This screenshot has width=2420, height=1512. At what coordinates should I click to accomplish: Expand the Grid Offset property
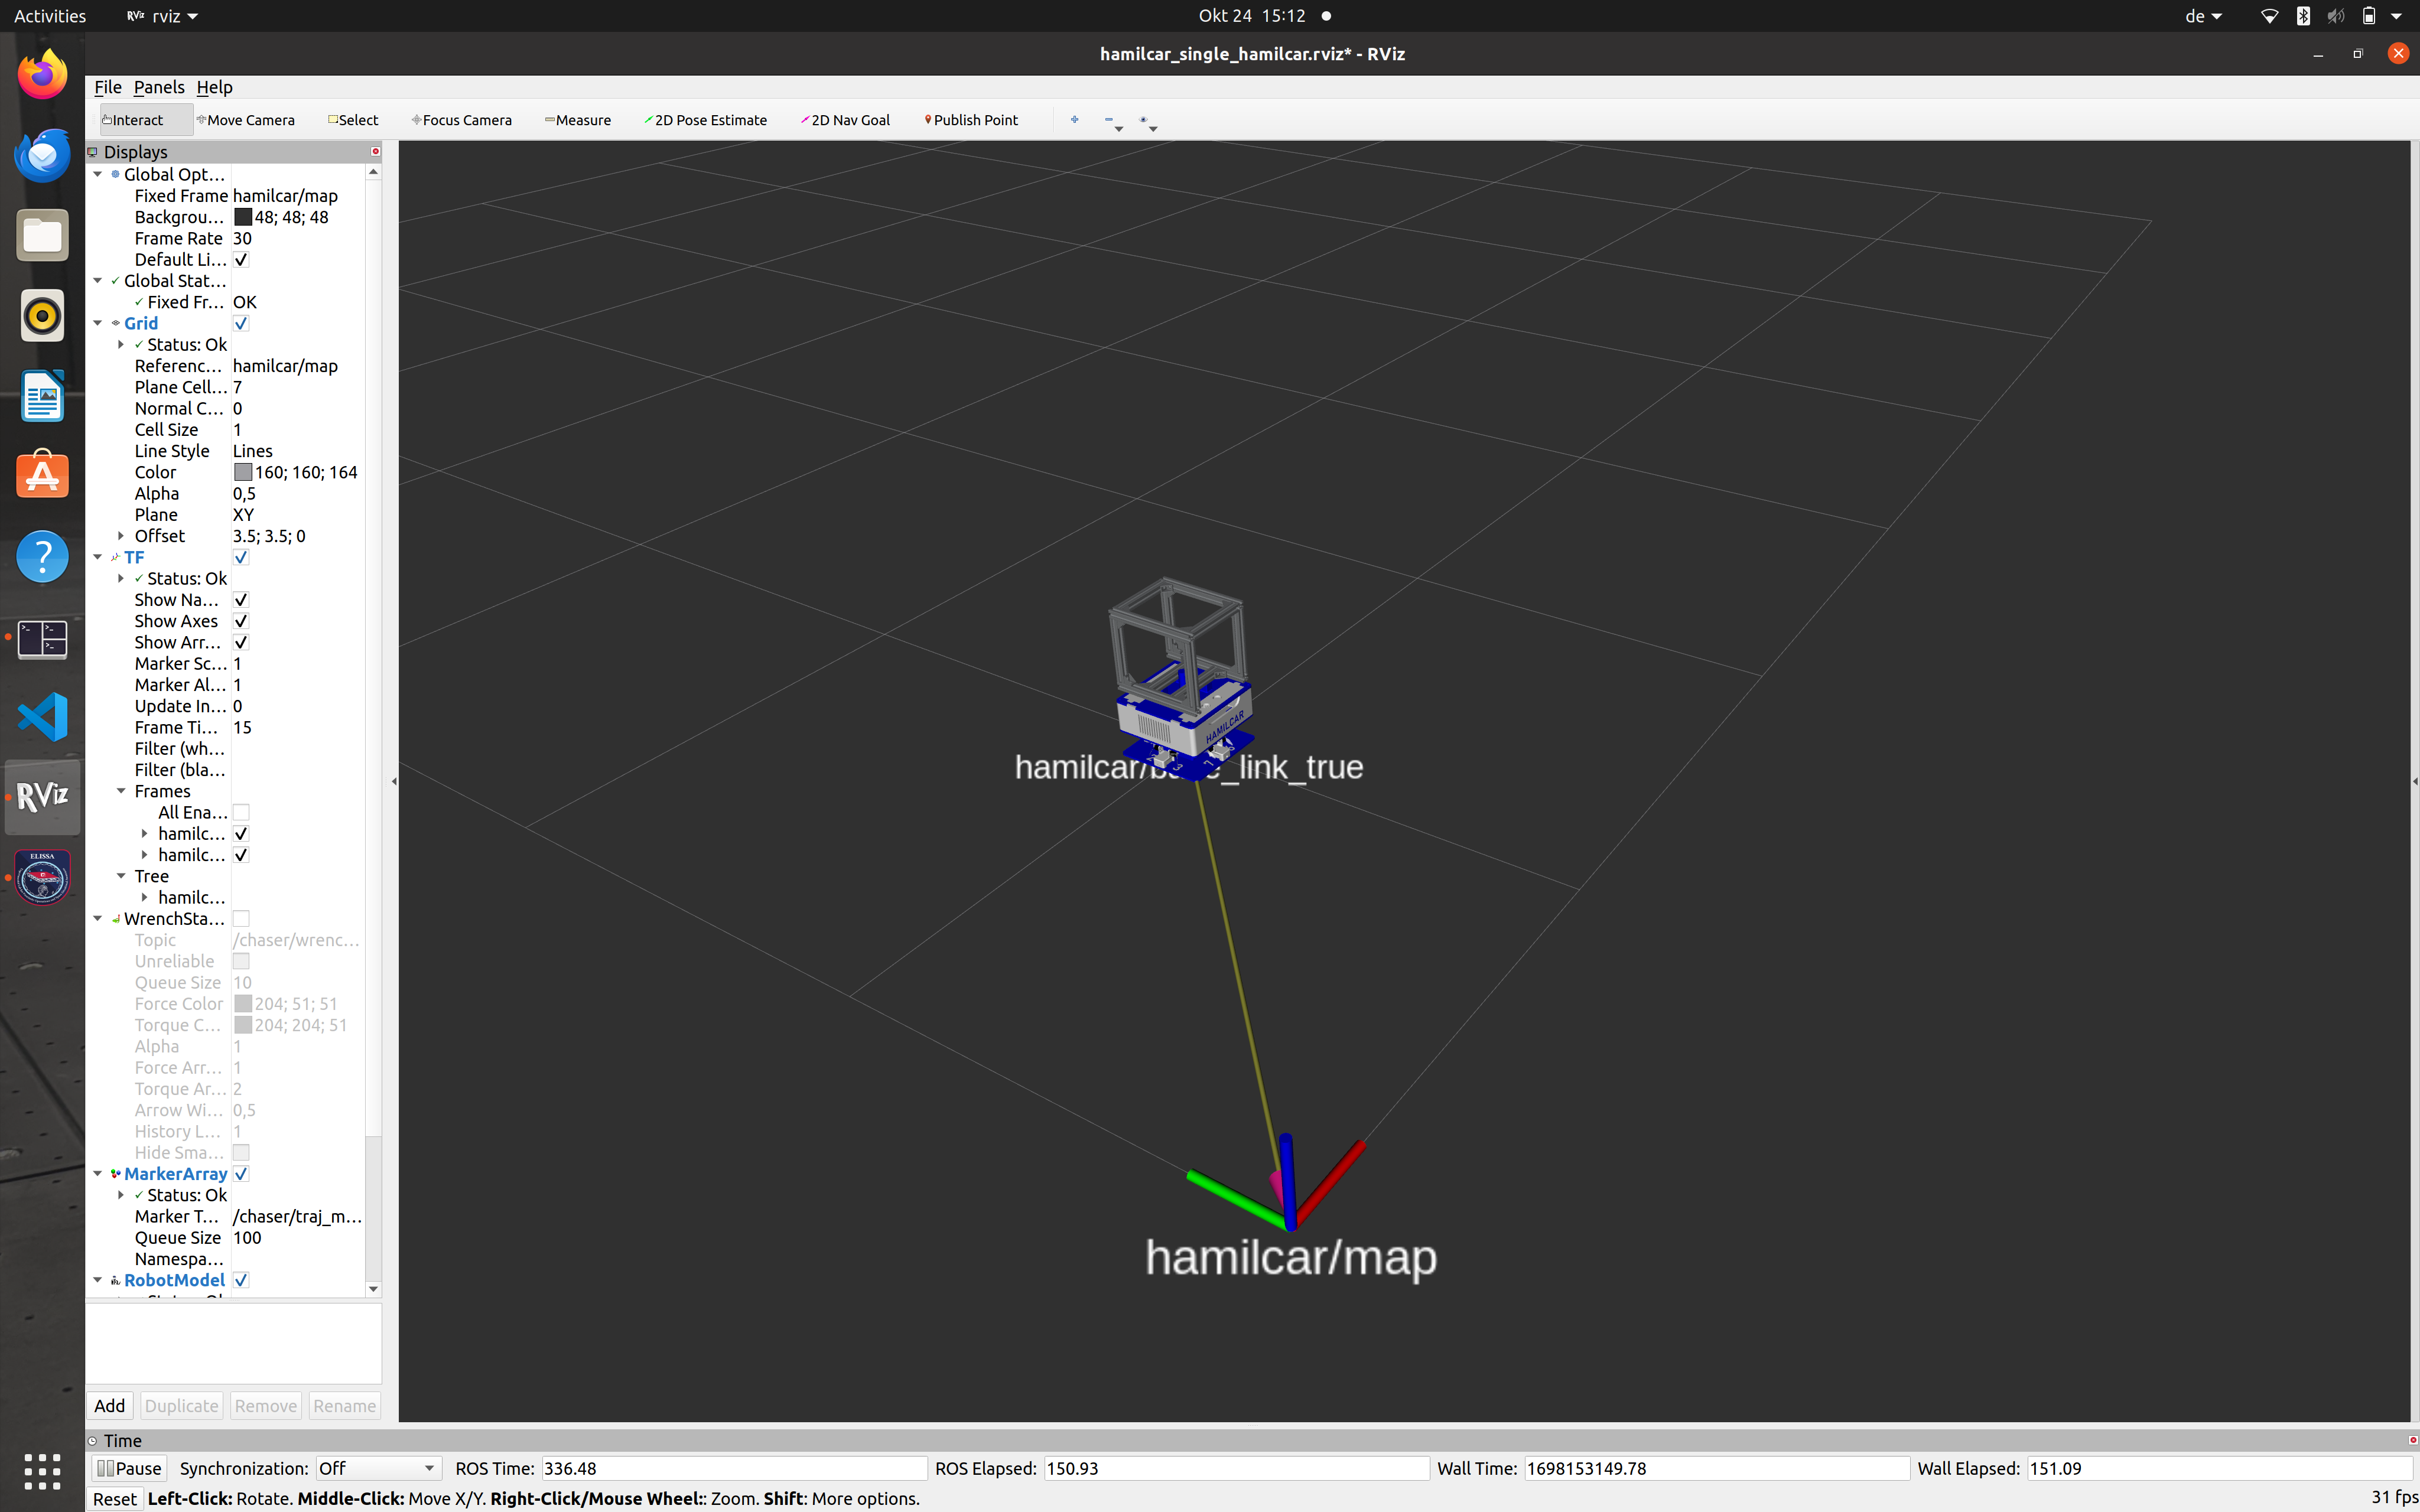[121, 536]
